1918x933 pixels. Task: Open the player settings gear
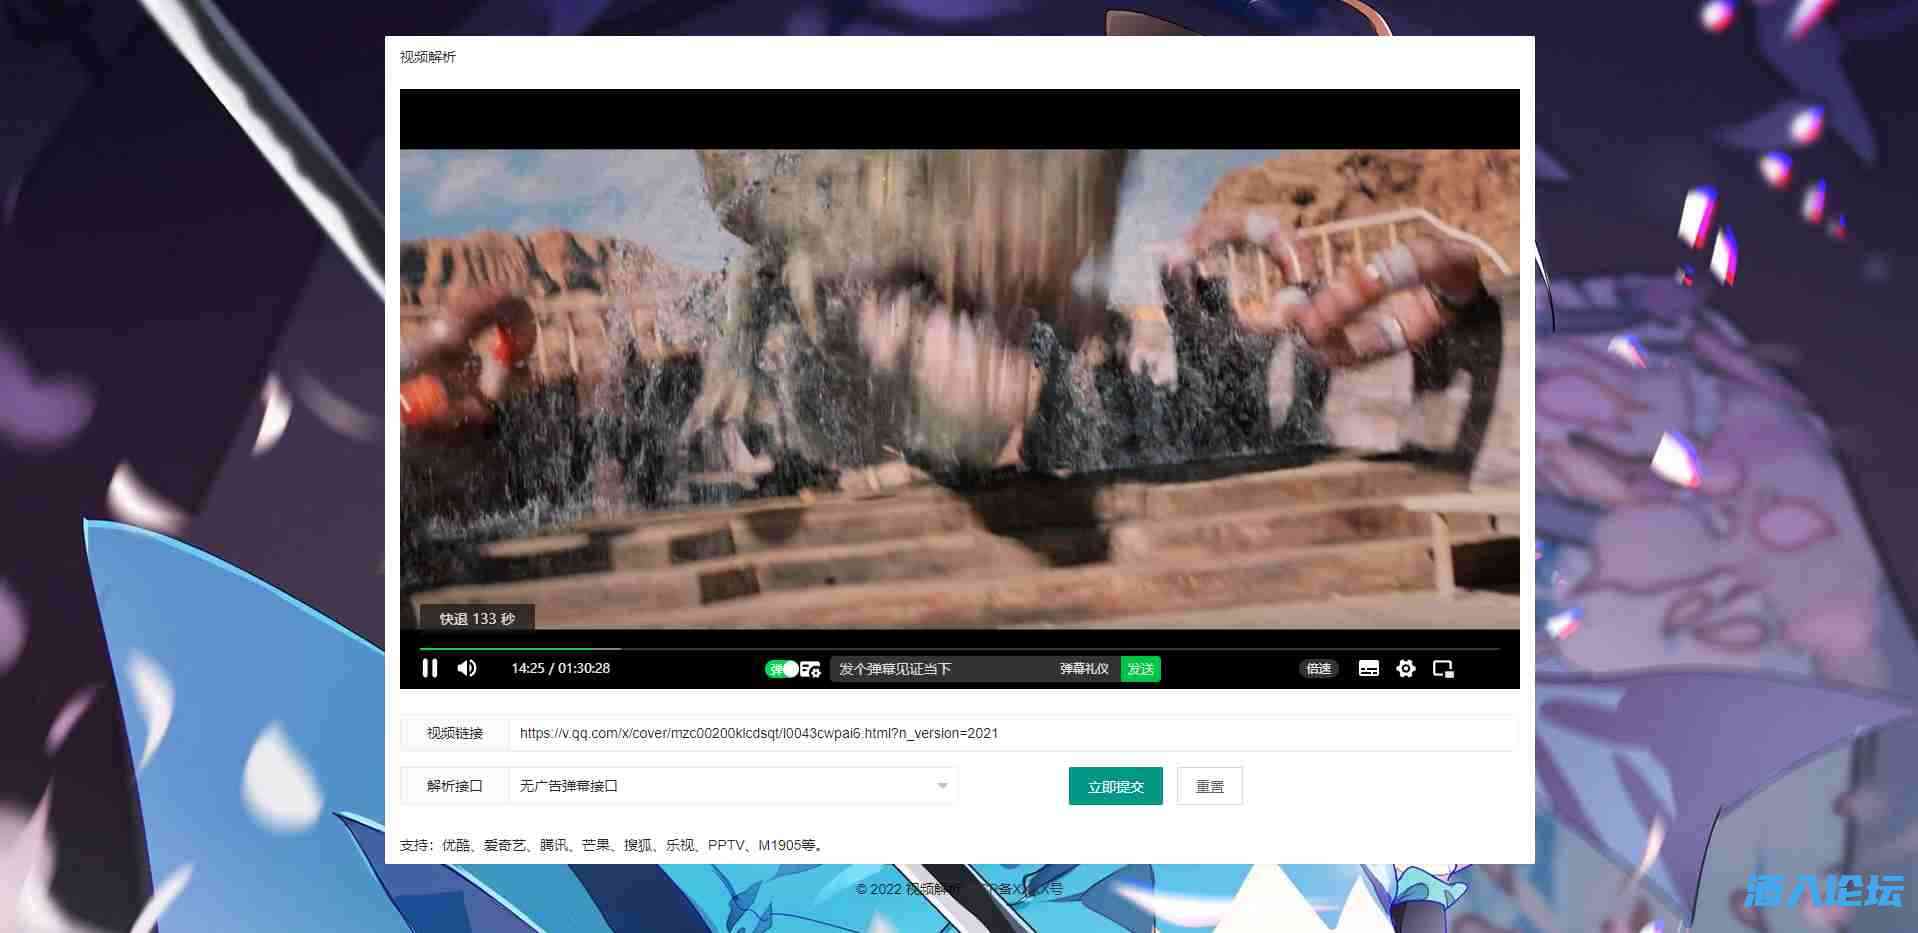pos(1406,669)
